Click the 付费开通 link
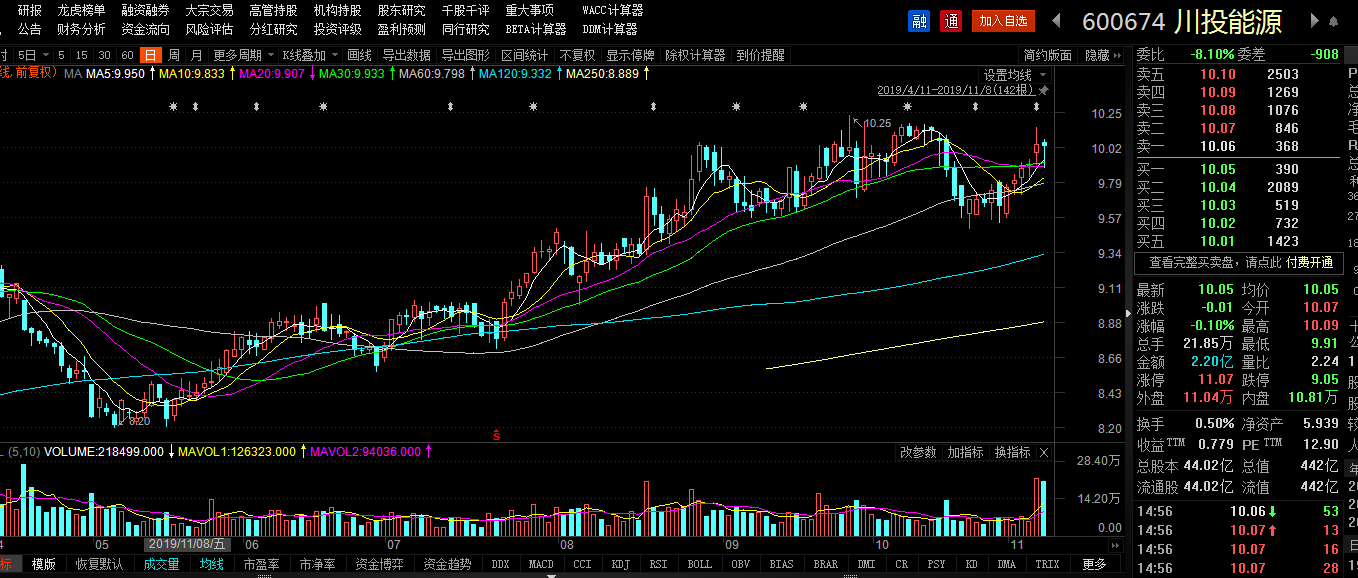The width and height of the screenshot is (1358, 578). tap(1309, 262)
